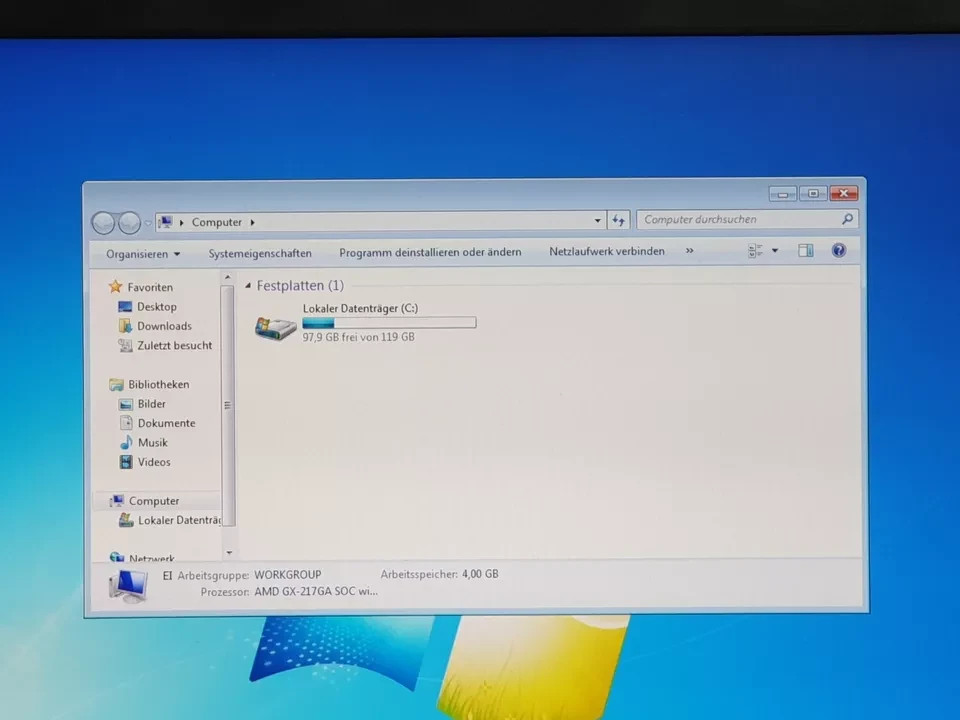Click Netzlaufwerk verbinden

606,251
